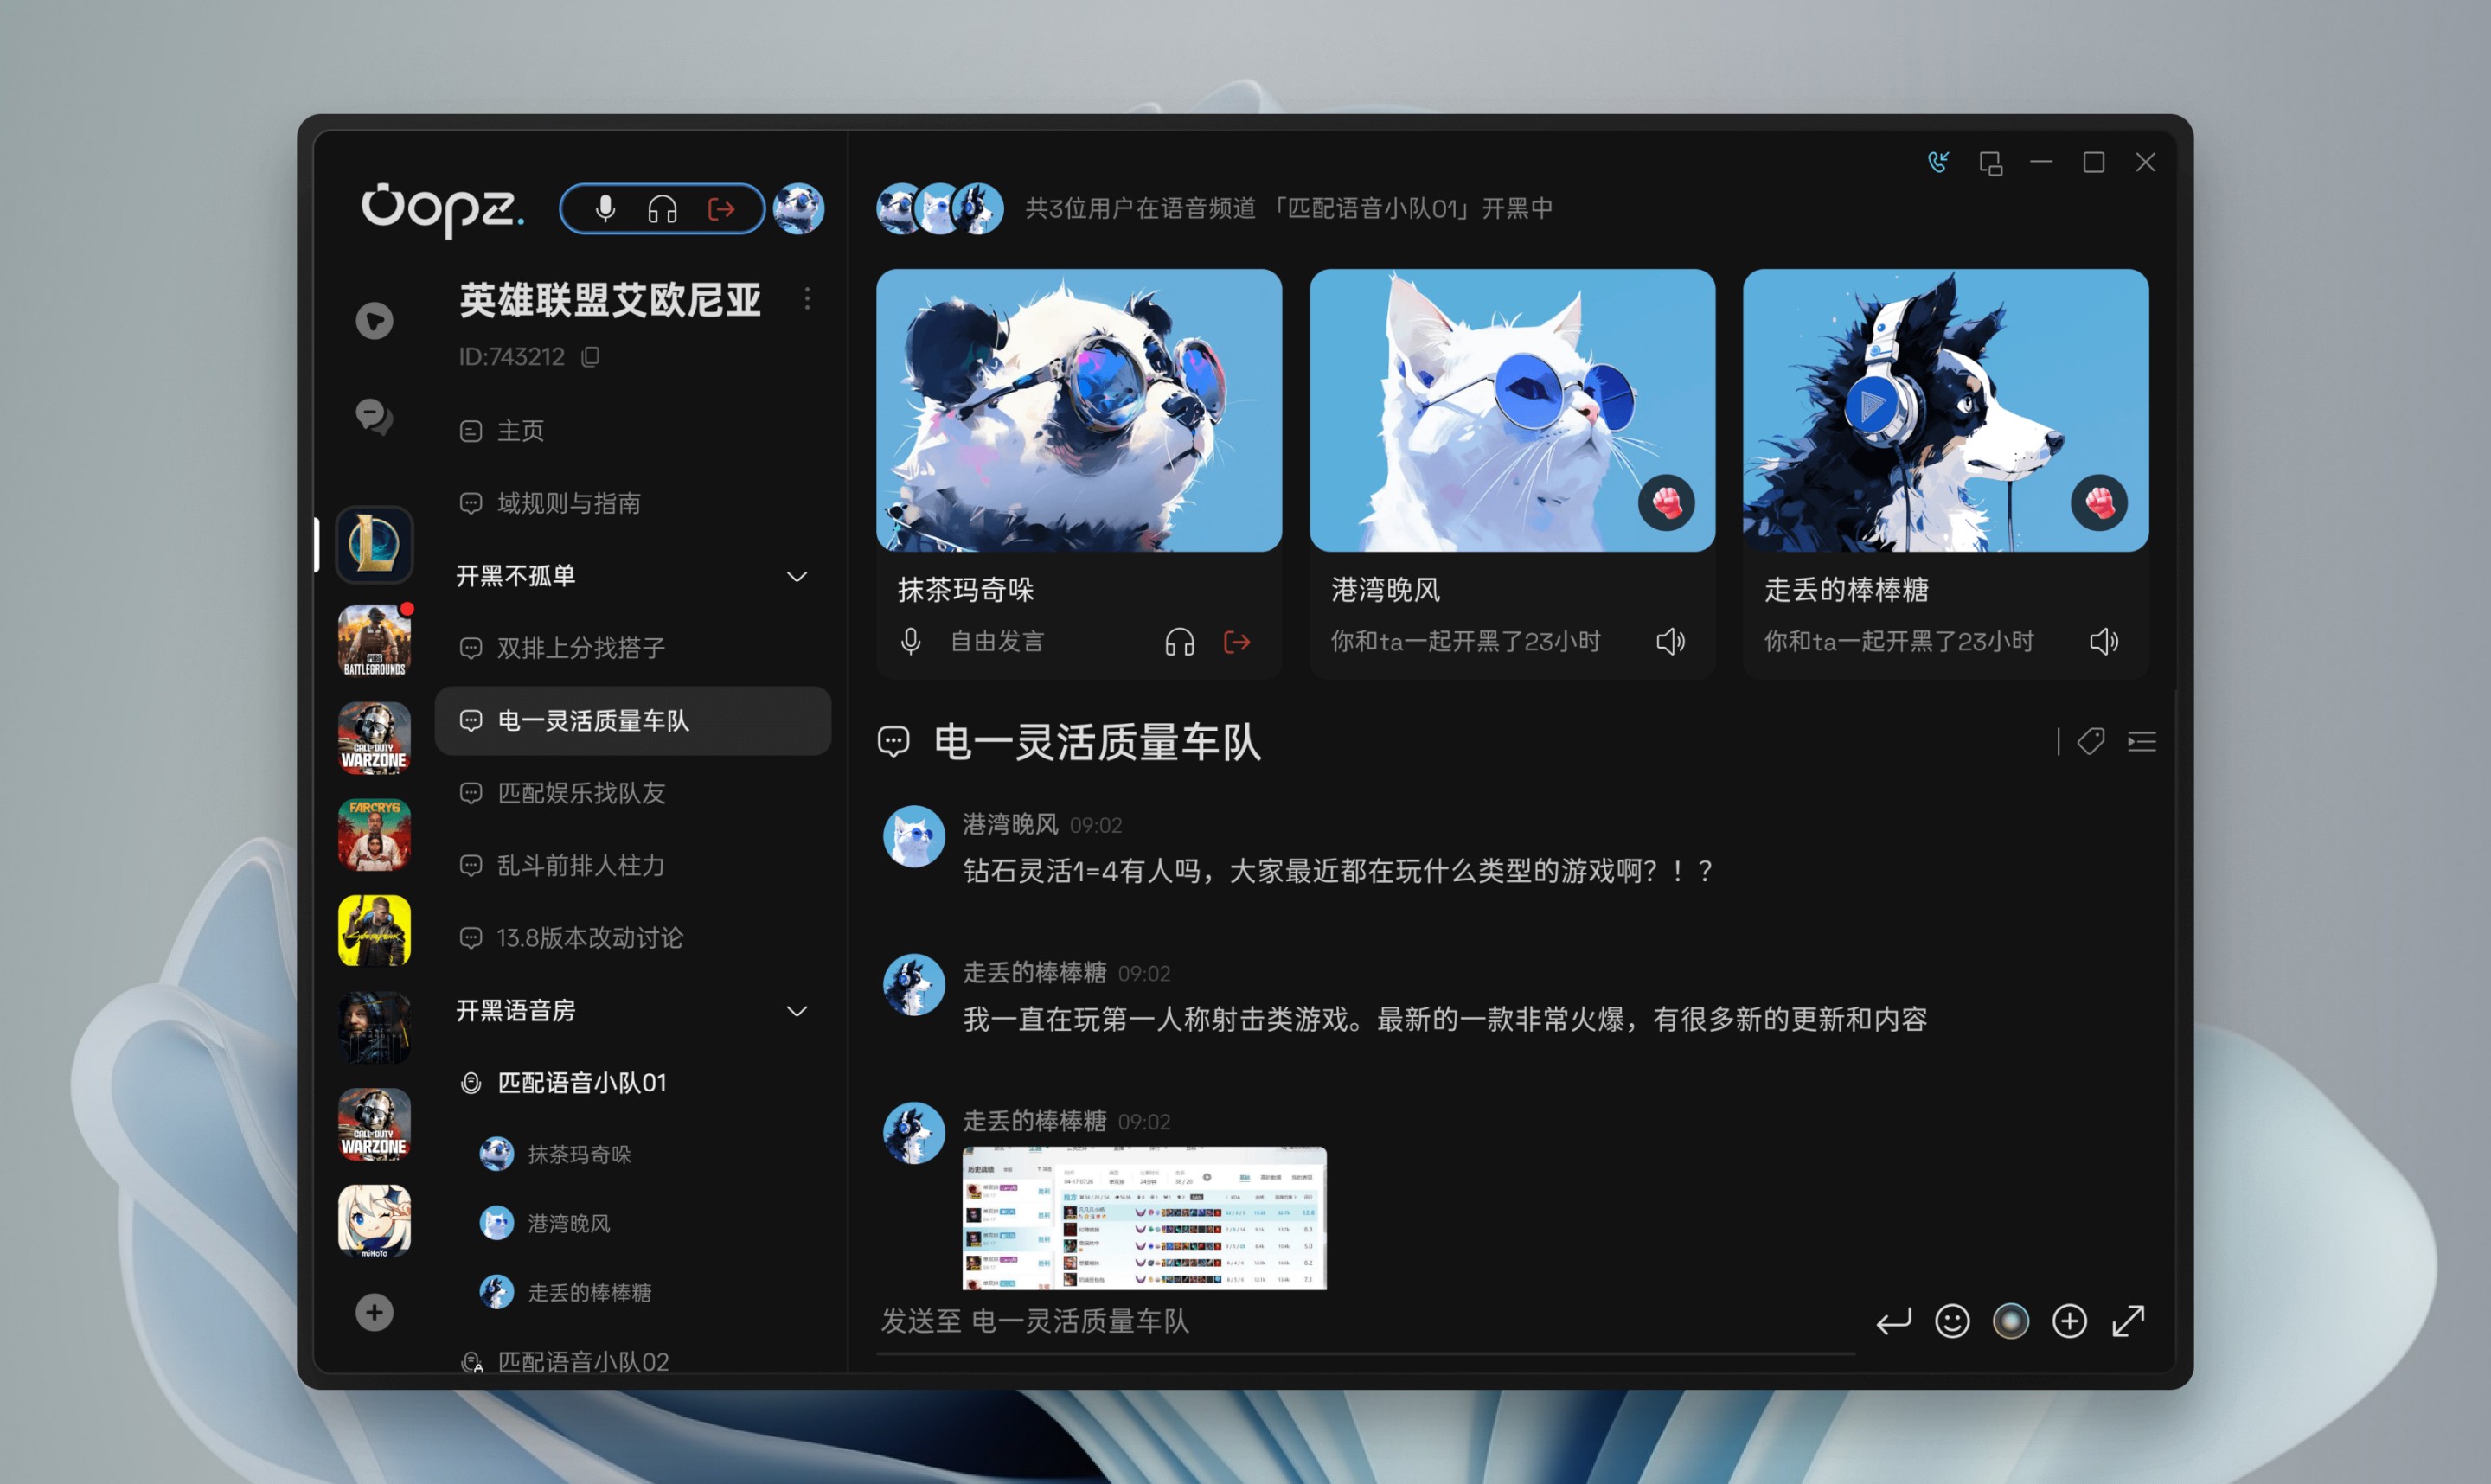Click the fist badge on 港湾晚风 card
2491x1484 pixels.
tap(1666, 502)
